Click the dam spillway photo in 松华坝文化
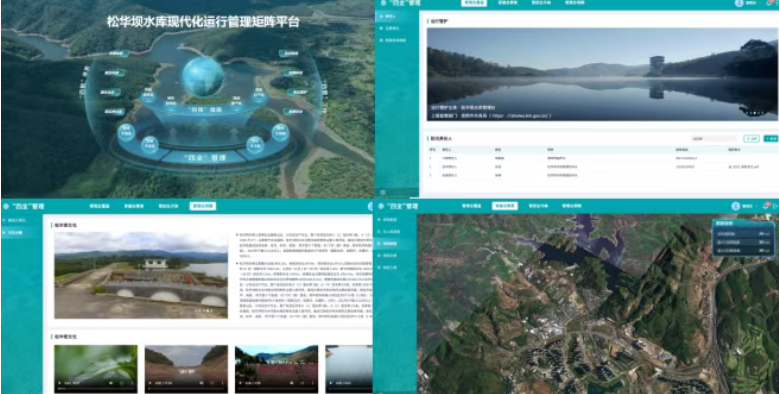779x394 pixels. pos(141,275)
